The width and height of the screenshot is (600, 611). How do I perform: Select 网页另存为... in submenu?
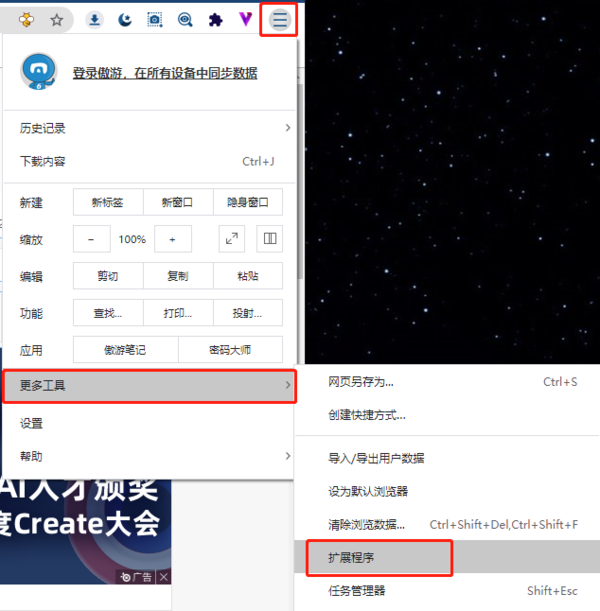coord(447,381)
